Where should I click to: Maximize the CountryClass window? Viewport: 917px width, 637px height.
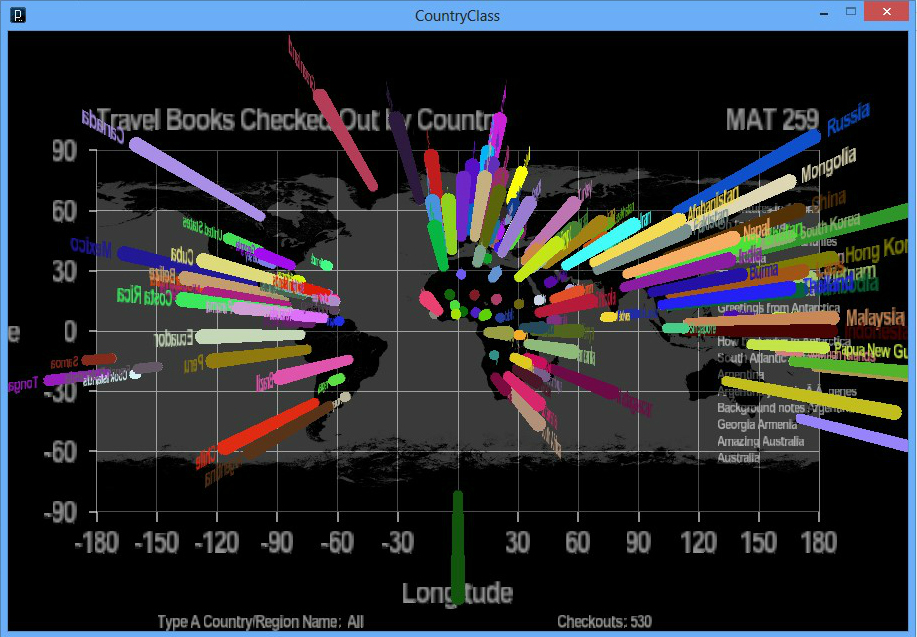coord(851,12)
